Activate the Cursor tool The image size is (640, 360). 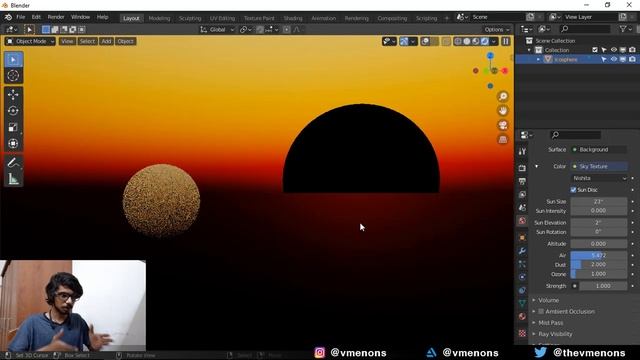13,76
